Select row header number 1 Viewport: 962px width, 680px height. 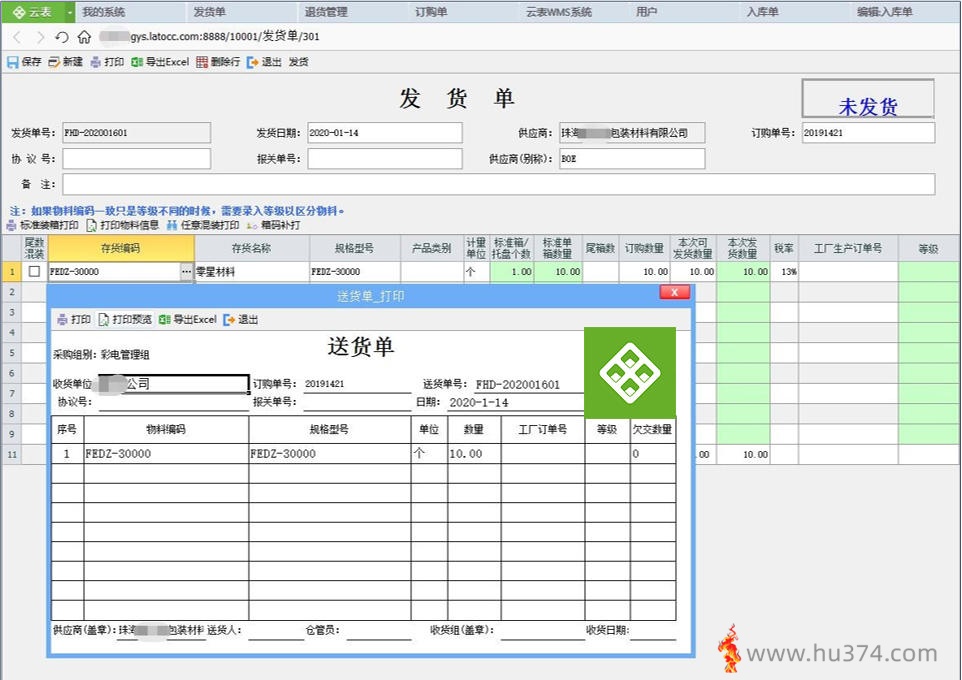(x=12, y=271)
